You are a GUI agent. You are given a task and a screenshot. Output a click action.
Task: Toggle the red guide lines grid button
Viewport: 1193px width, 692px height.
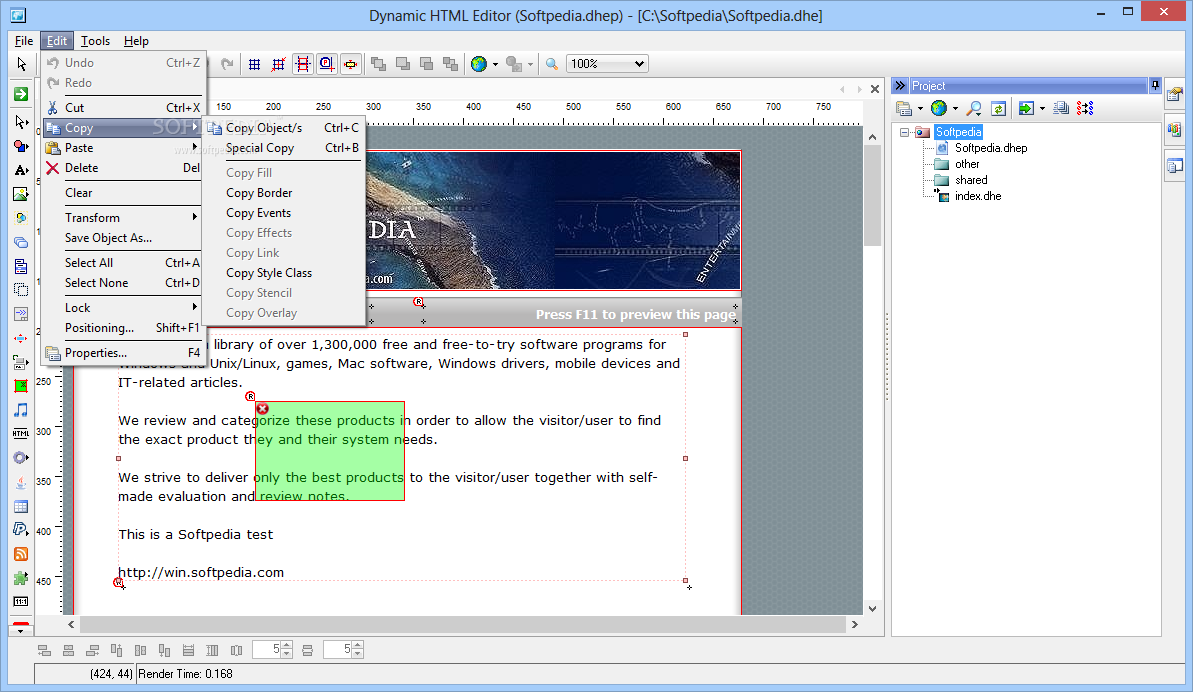[x=303, y=65]
